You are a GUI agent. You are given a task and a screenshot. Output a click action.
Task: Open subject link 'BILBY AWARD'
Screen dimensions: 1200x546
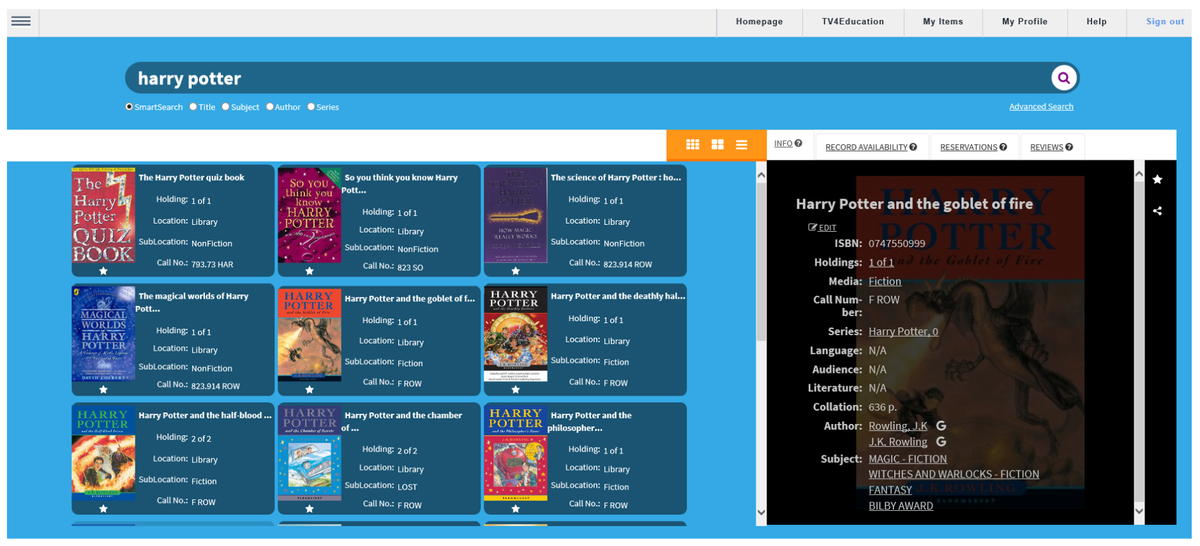click(x=901, y=506)
